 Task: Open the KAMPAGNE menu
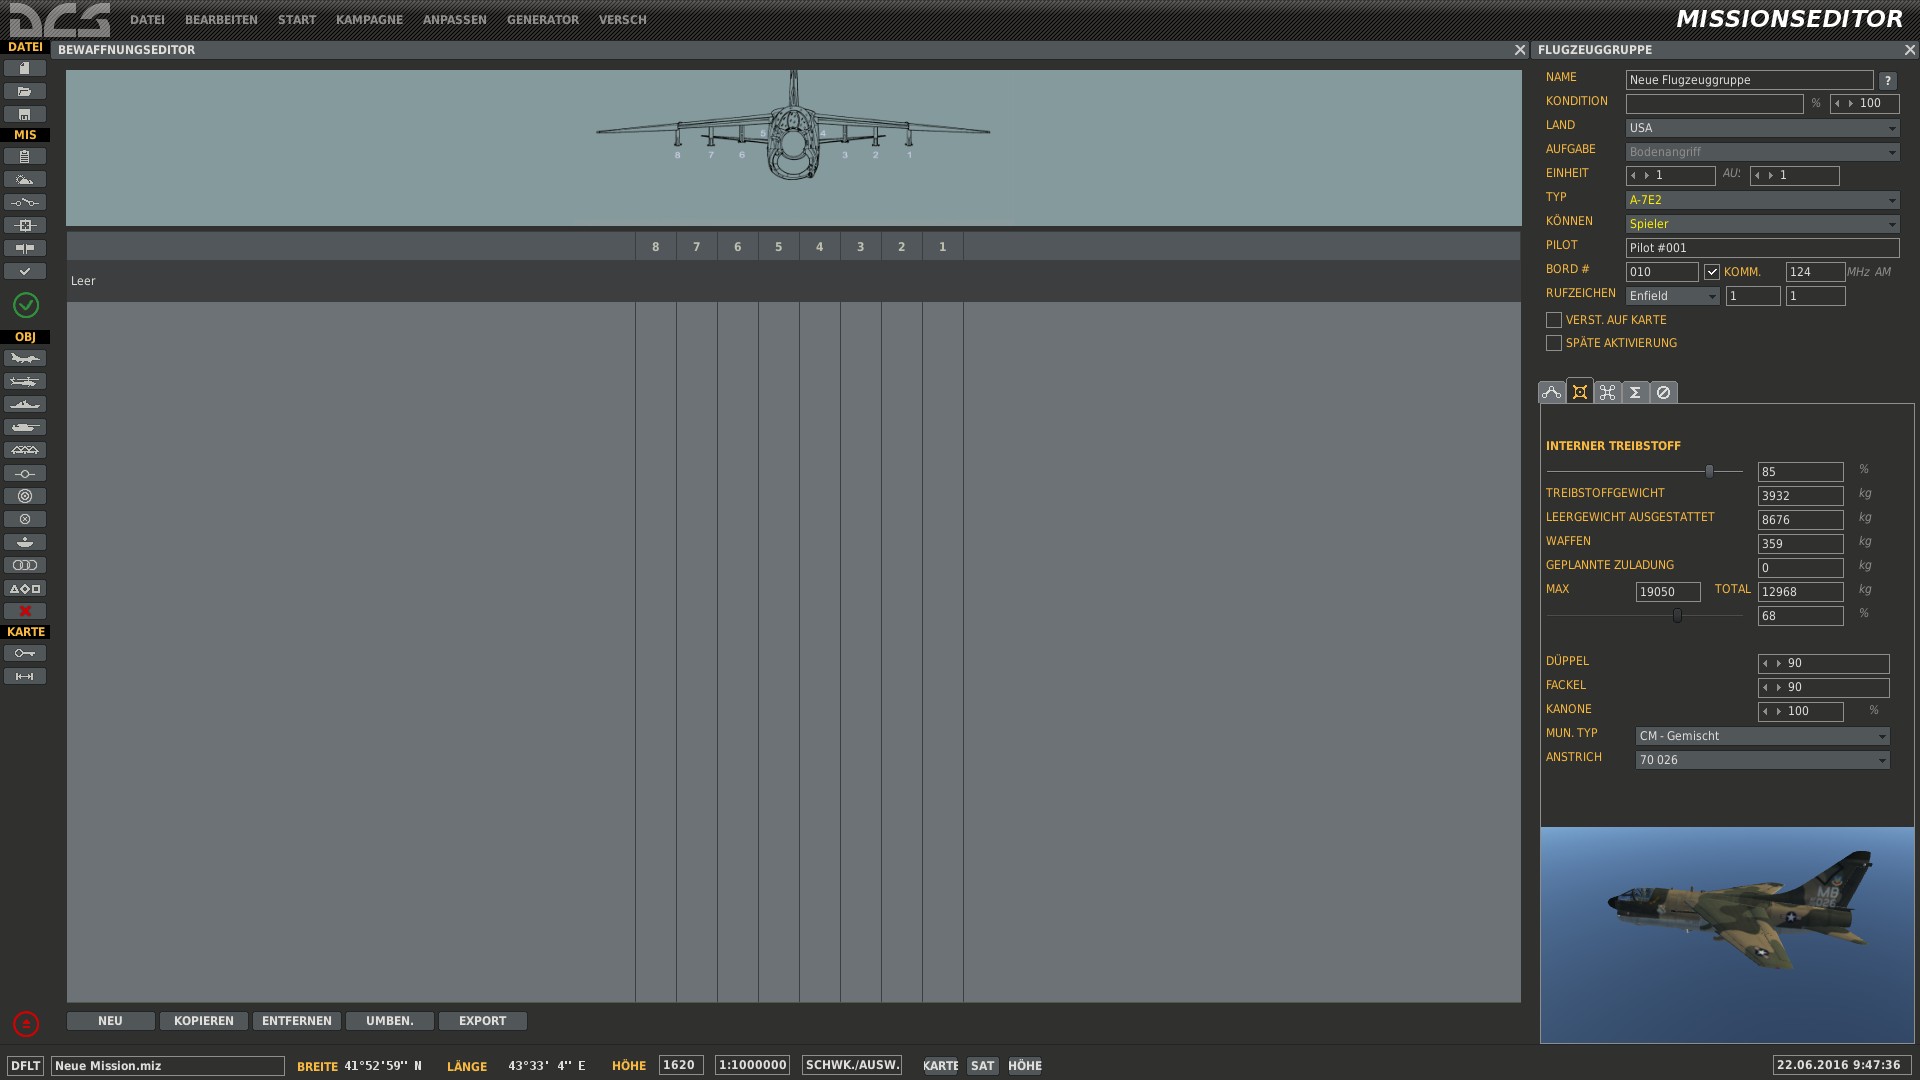pyautogui.click(x=369, y=20)
